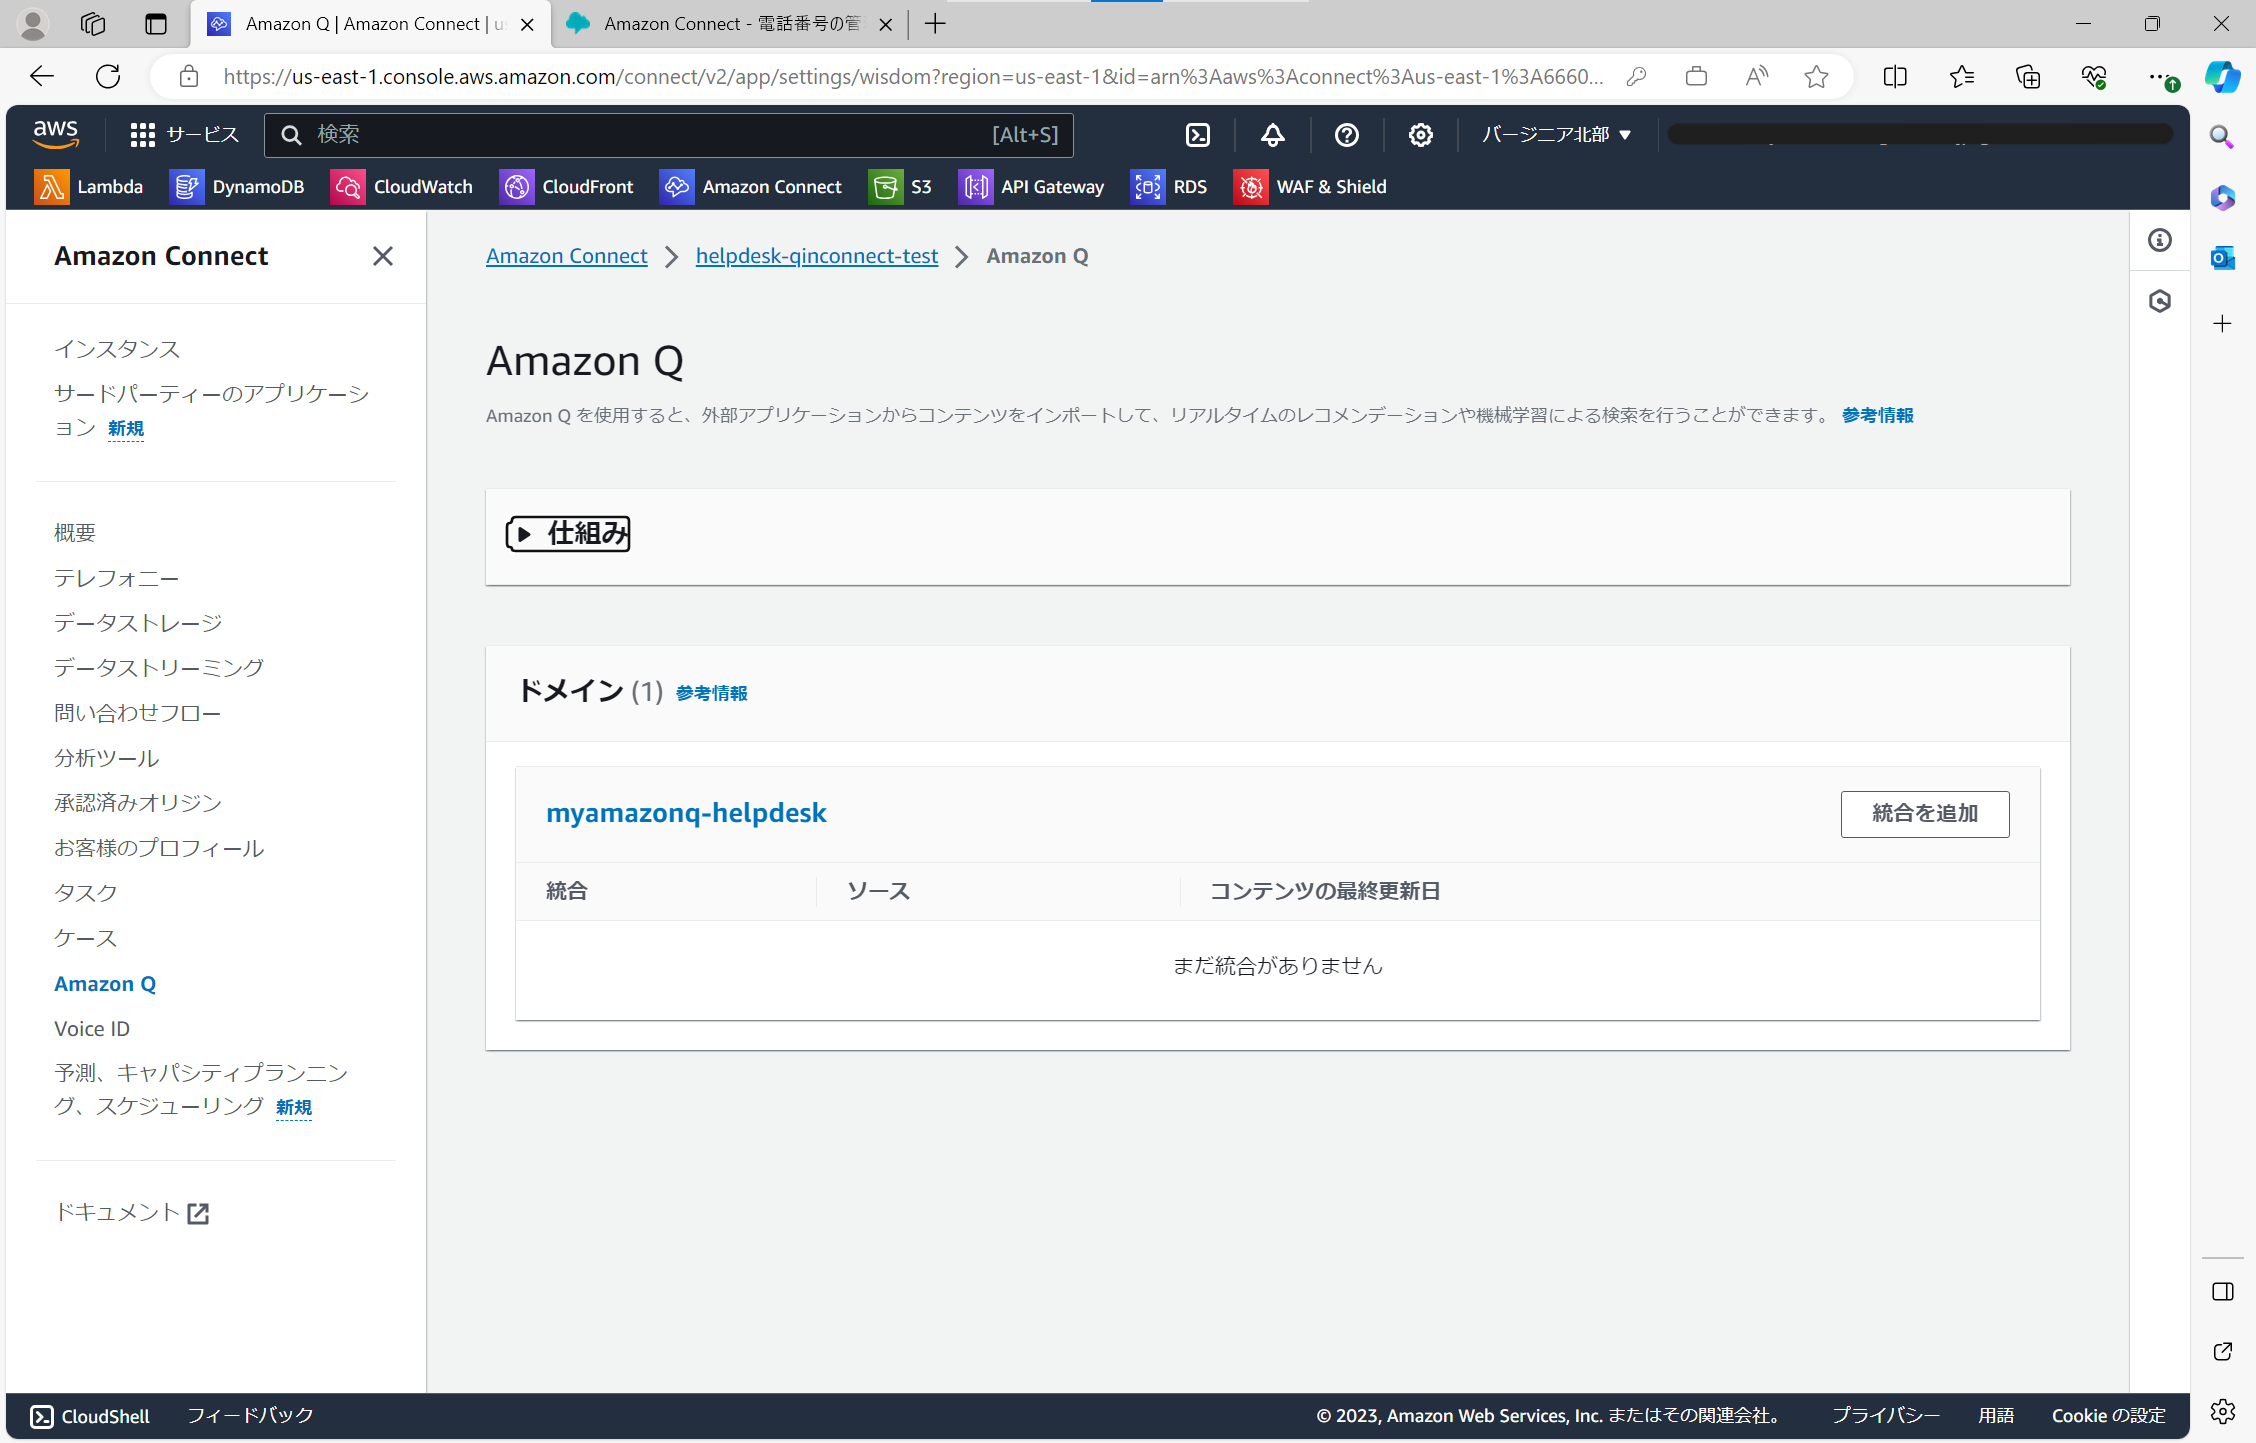
Task: Follow the Amazon Connect breadcrumb link
Action: 567,256
